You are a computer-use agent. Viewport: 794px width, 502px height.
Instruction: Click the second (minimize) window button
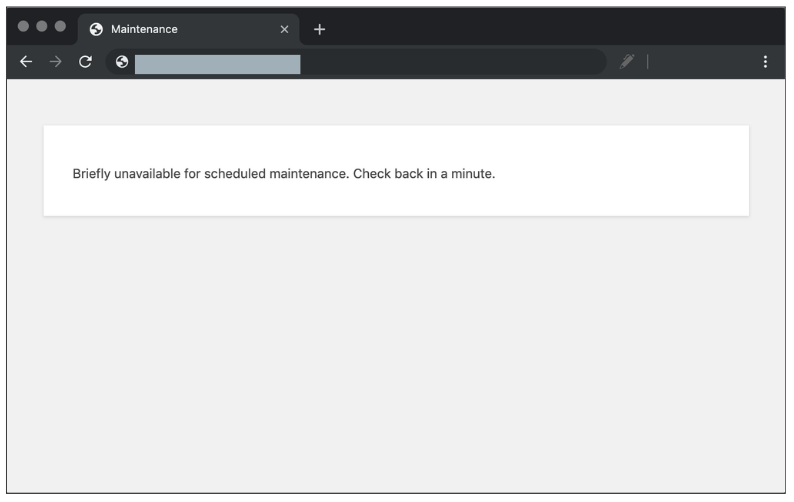coord(42,26)
